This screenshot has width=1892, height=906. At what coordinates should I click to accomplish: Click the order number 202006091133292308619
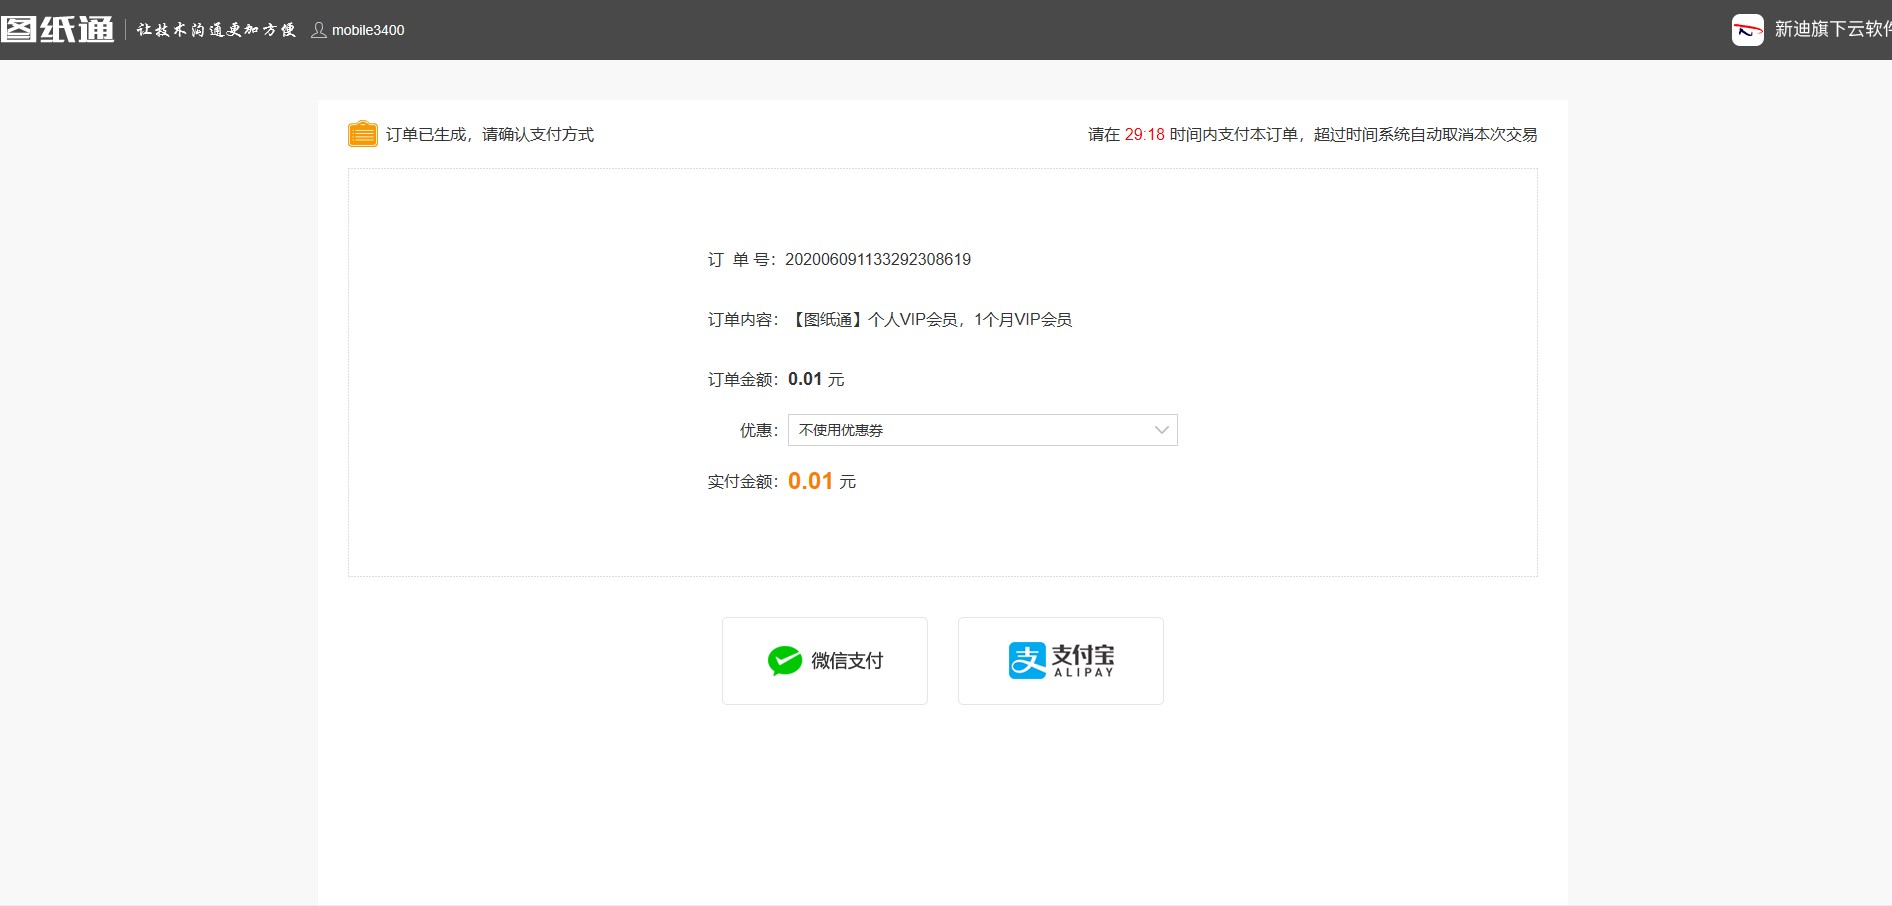pos(877,260)
